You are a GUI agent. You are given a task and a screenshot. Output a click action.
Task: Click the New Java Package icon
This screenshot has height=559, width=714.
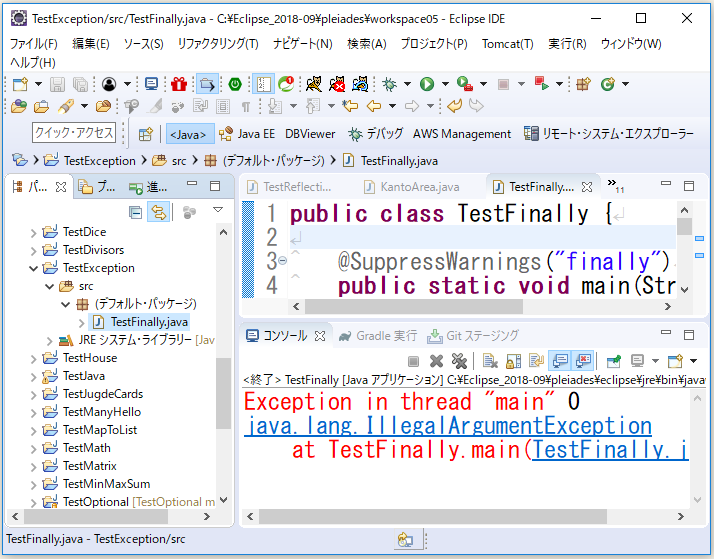(x=583, y=84)
